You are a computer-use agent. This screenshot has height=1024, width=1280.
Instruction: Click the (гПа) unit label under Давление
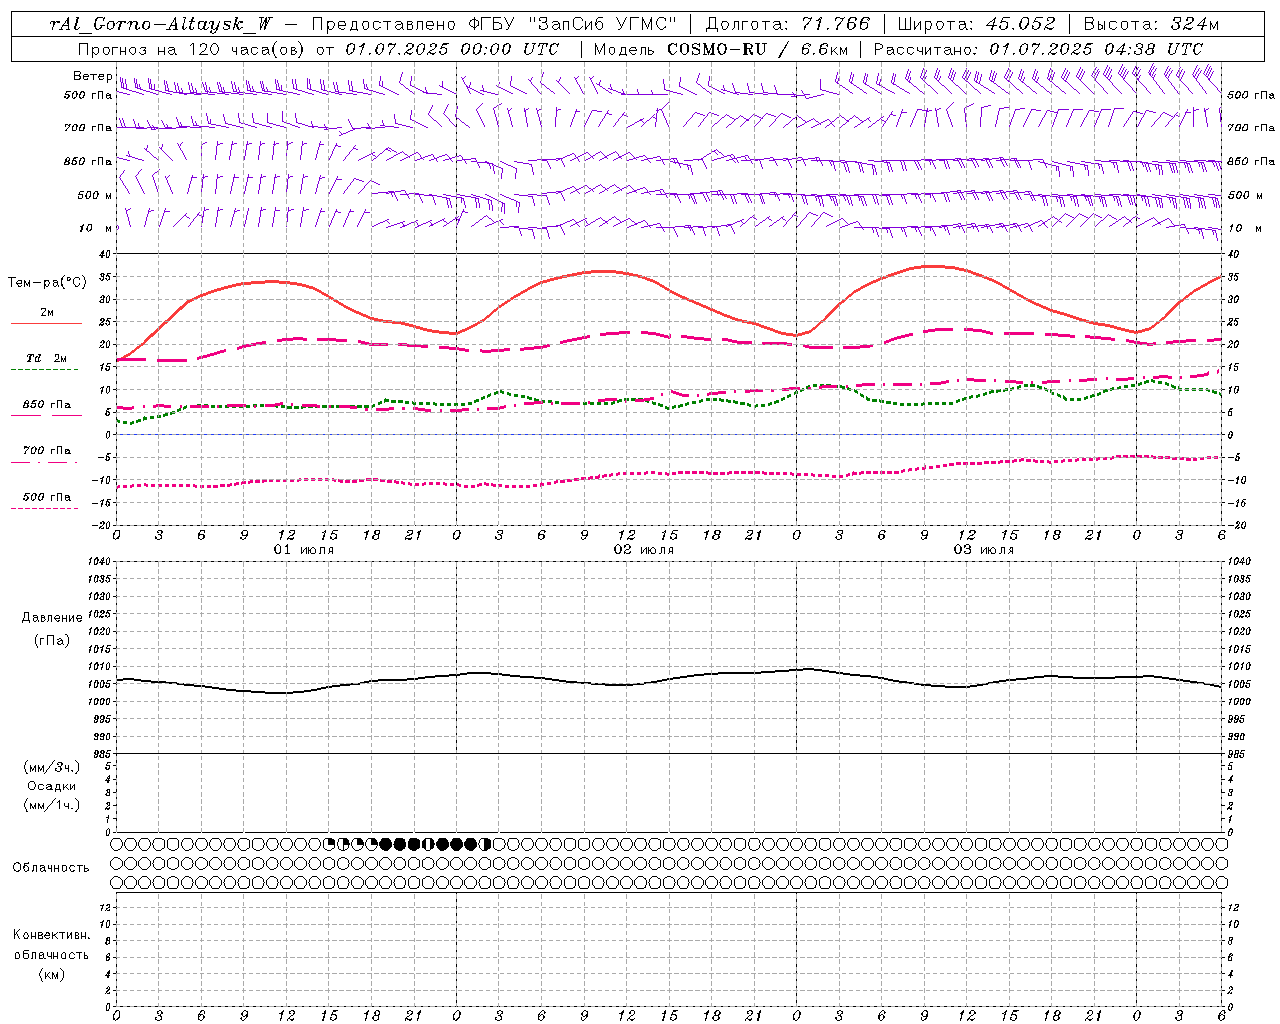(52, 640)
